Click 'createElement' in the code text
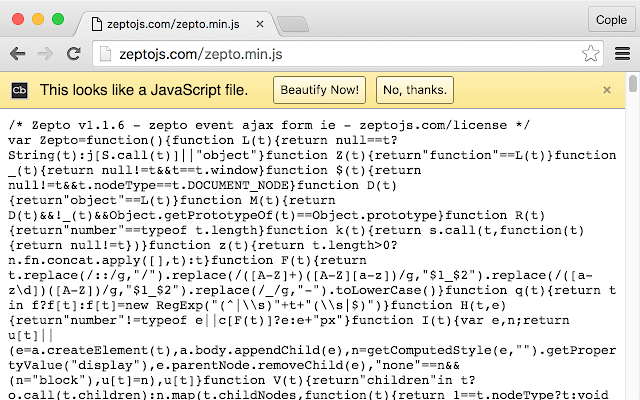Image resolution: width=640 pixels, height=400 pixels. pos(98,350)
